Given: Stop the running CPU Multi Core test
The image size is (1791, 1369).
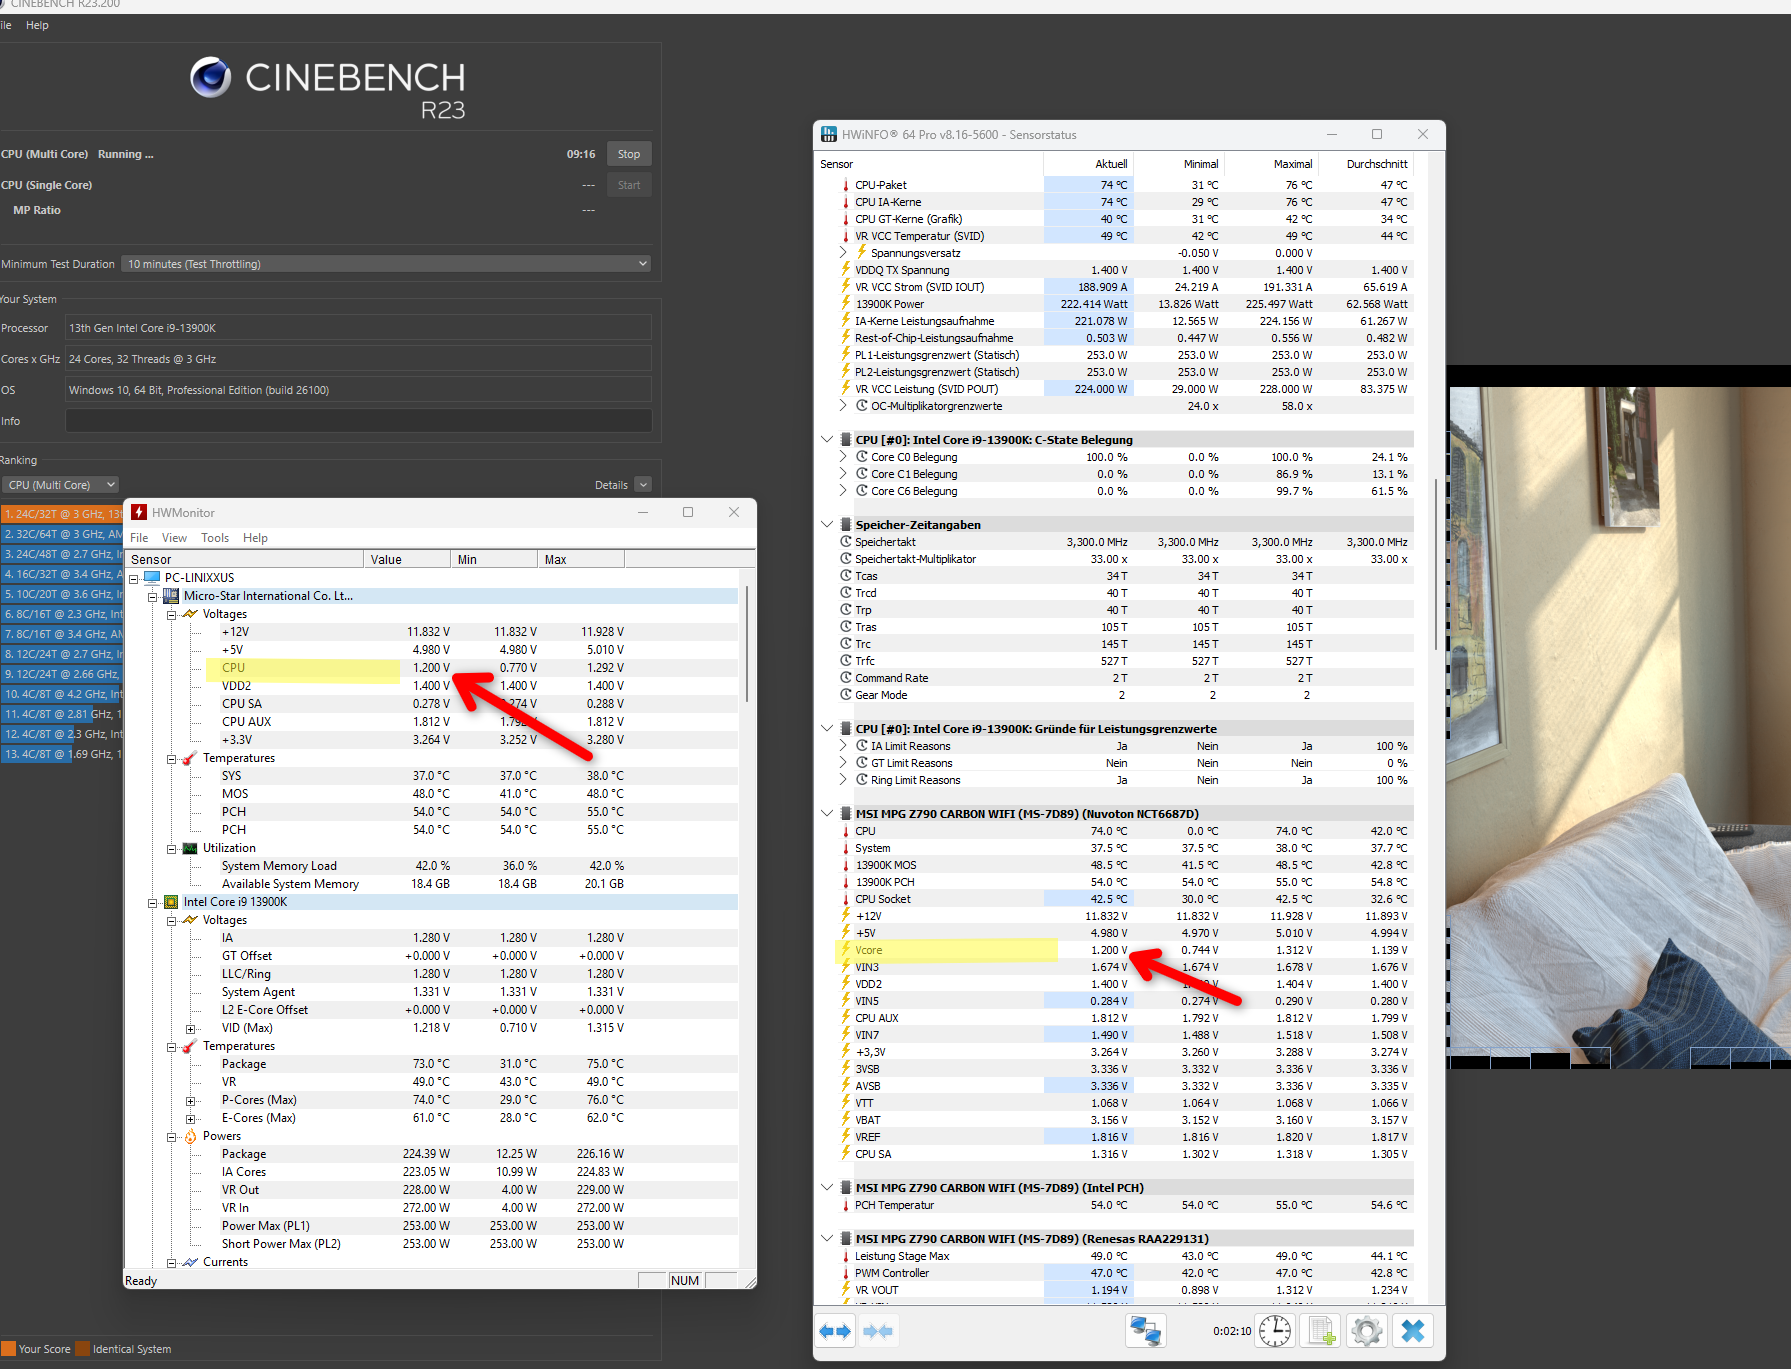Looking at the screenshot, I should point(629,154).
